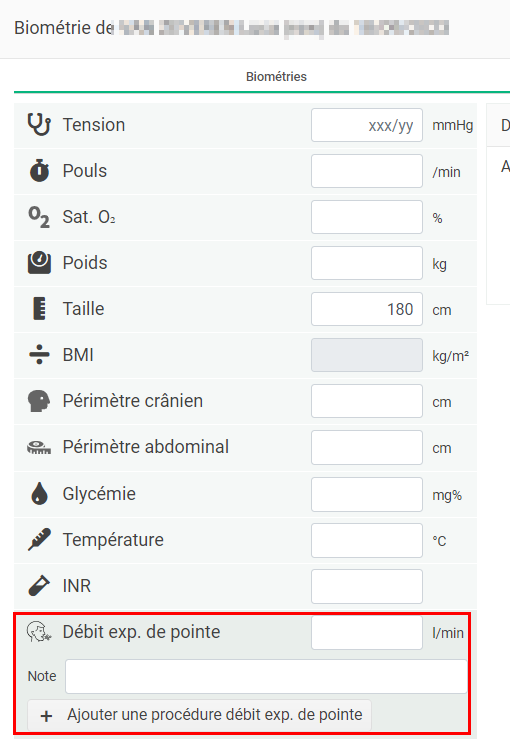510x755 pixels.
Task: Select the Taille field showing 180
Action: pyautogui.click(x=367, y=309)
